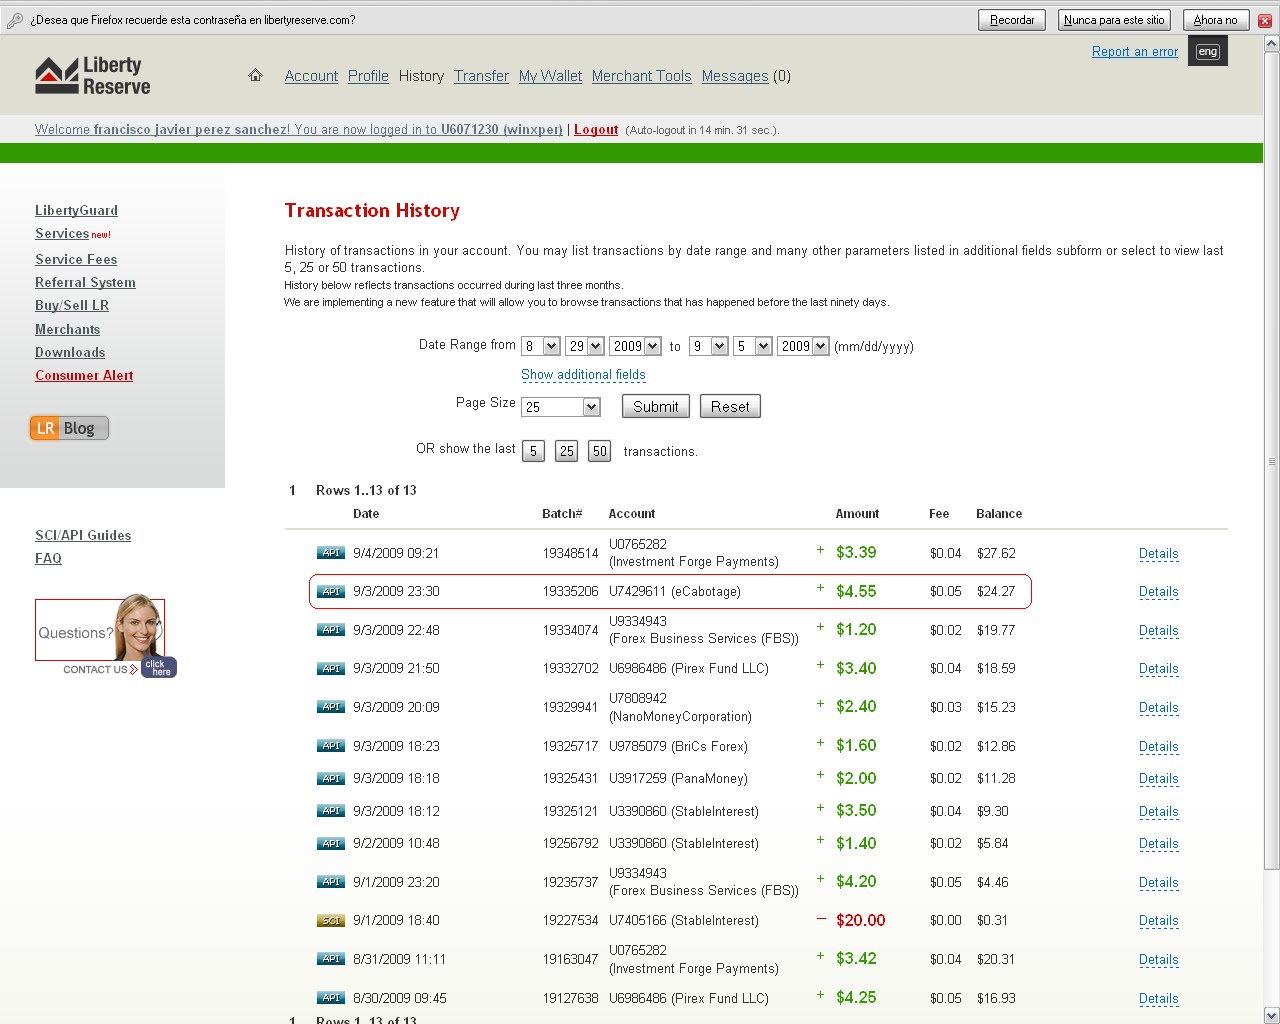Screen dimensions: 1280x1024
Task: Show the last 50 transactions
Action: (x=599, y=451)
